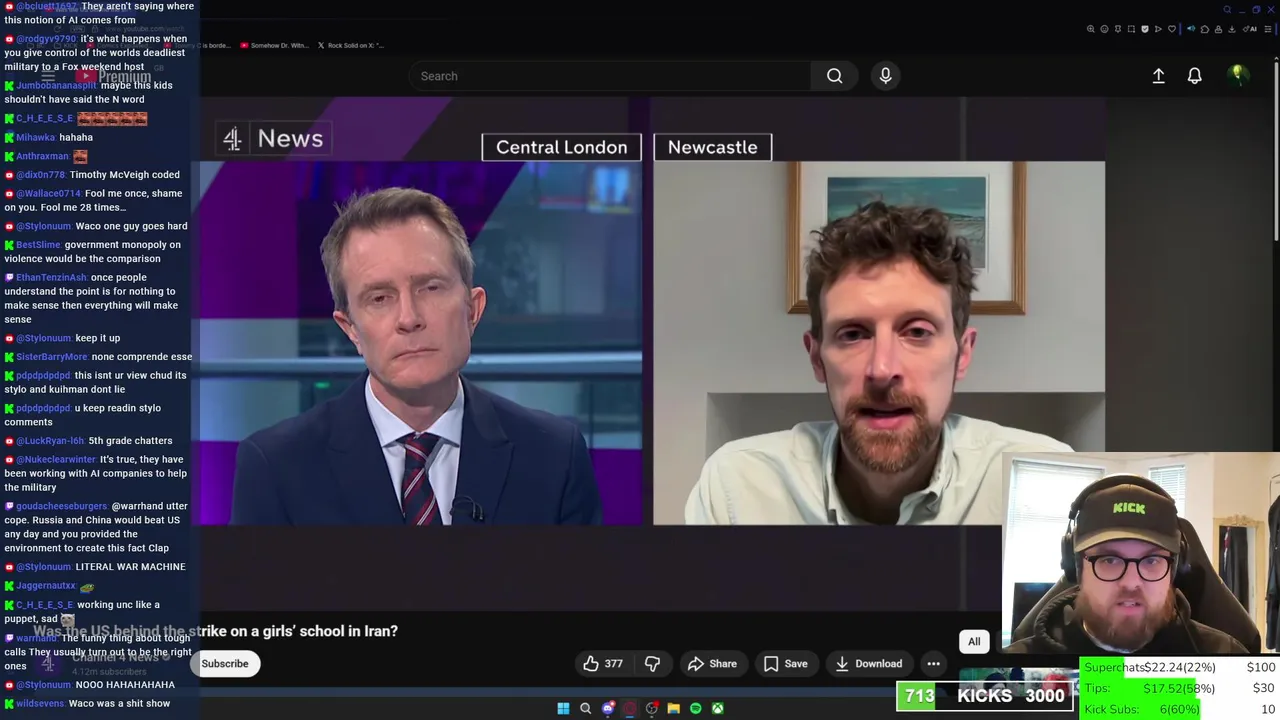The width and height of the screenshot is (1280, 720).
Task: Click chat username 'EthanTenzinAsh'
Action: click(52, 278)
